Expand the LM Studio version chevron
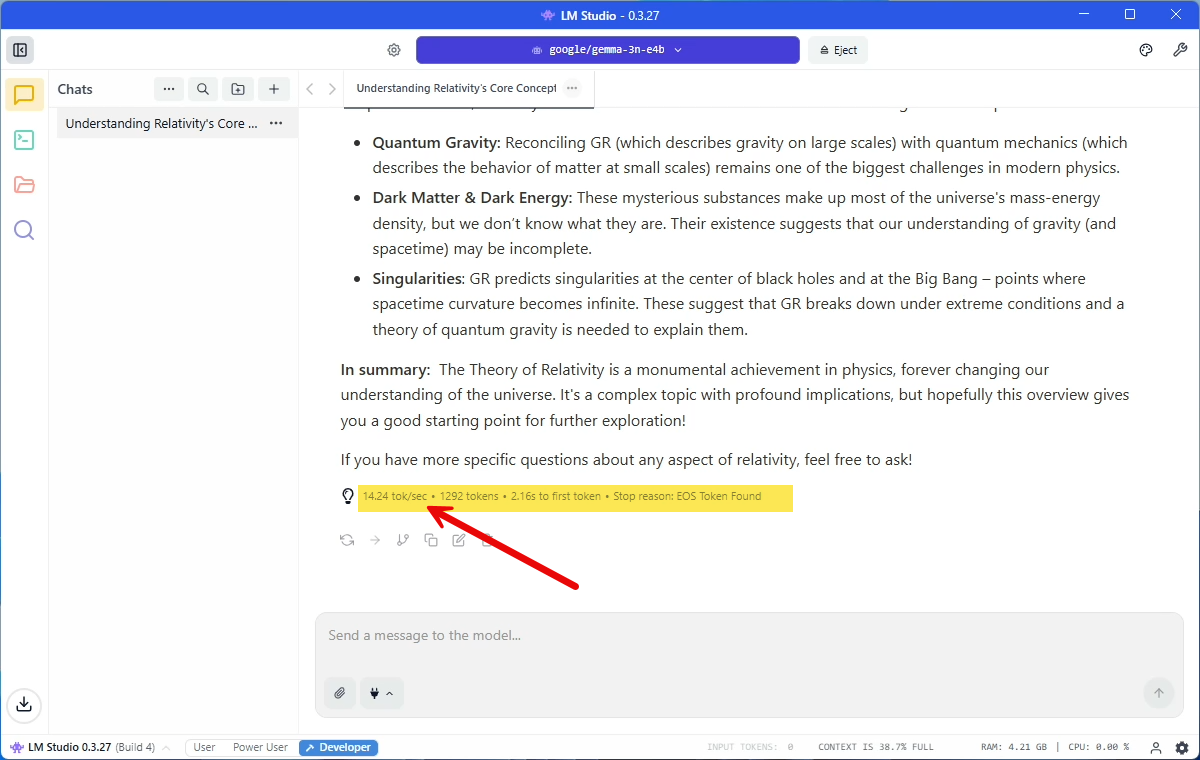Viewport: 1200px width, 760px height. tap(166, 748)
